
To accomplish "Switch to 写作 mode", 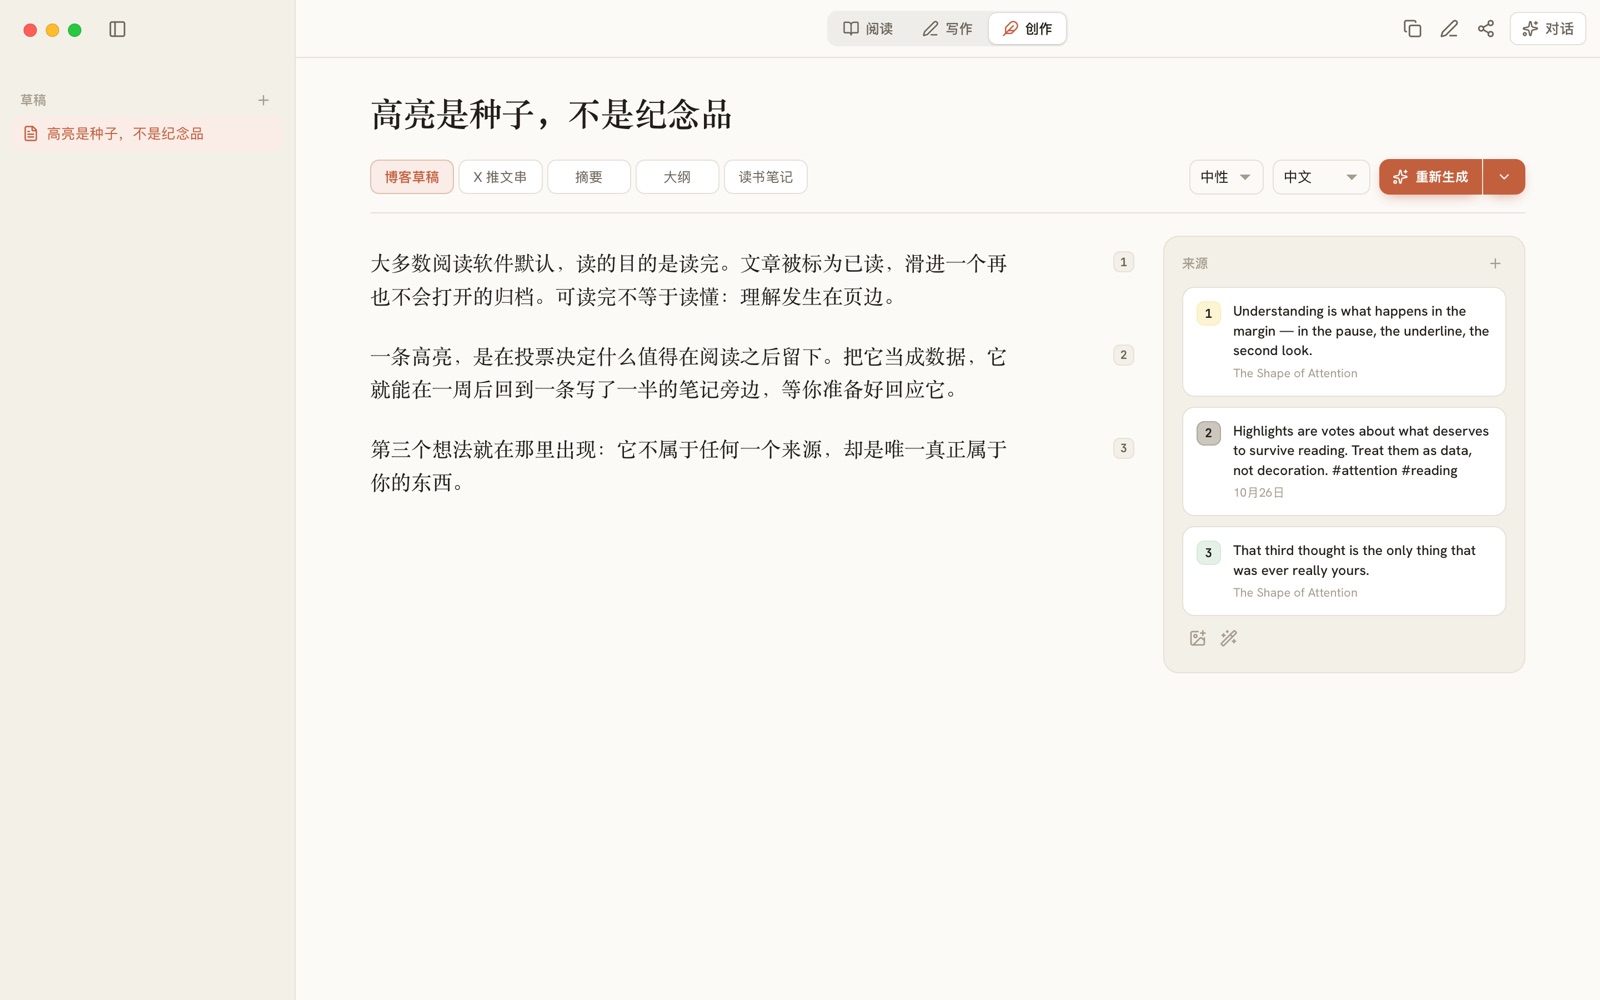I will point(947,29).
